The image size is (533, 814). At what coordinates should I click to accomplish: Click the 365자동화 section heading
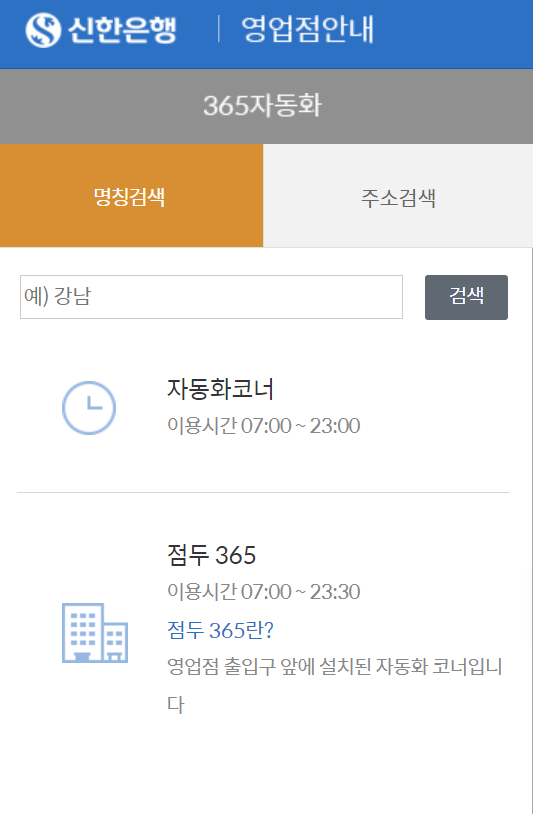pyautogui.click(x=263, y=105)
